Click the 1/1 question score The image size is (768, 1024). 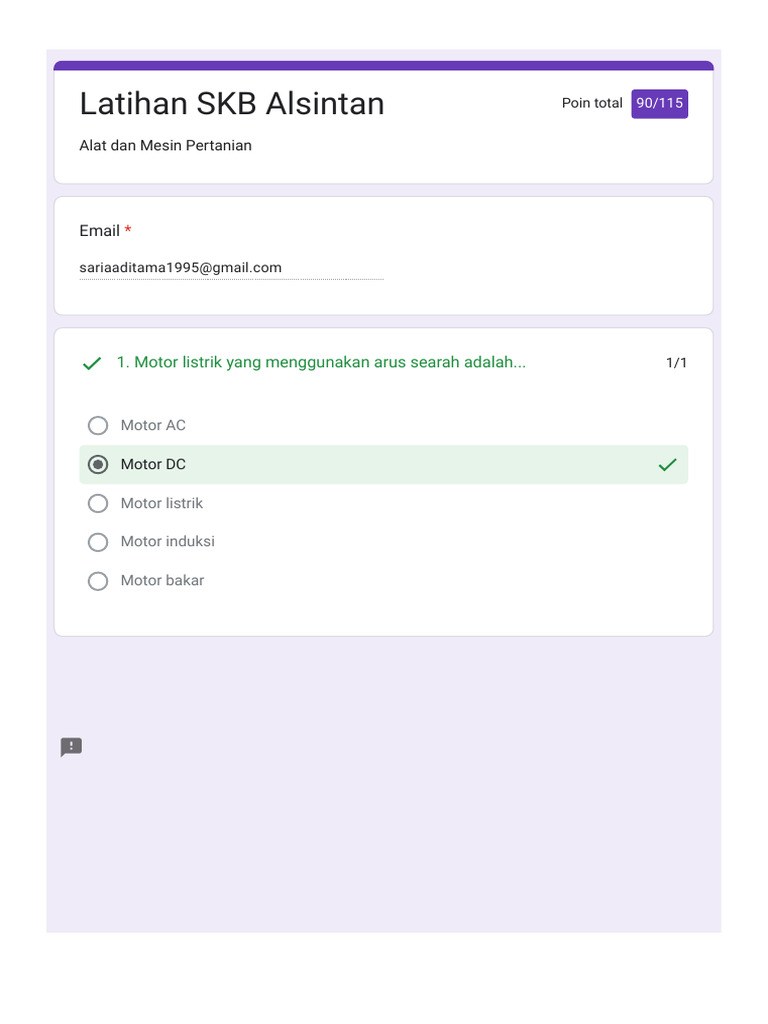tap(676, 362)
